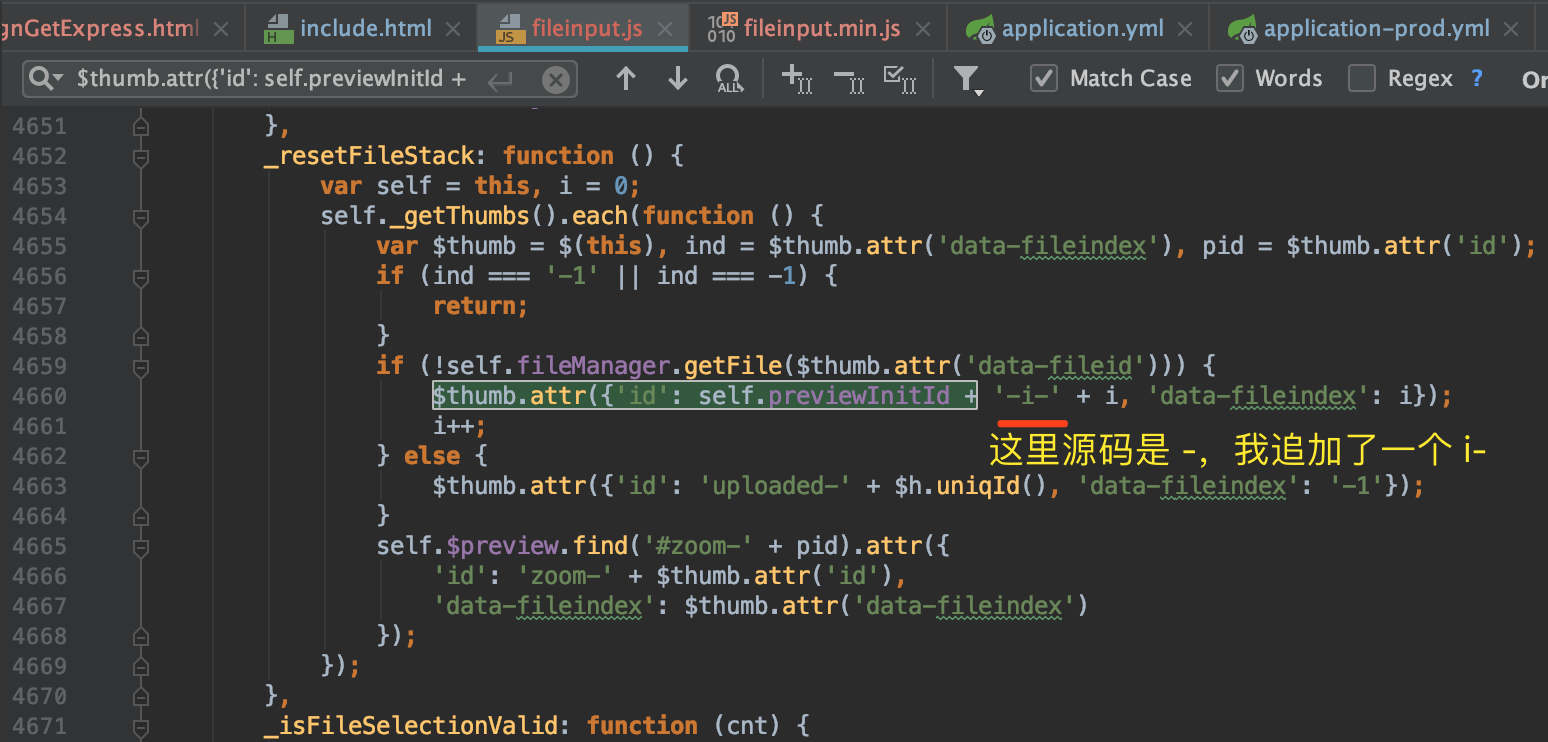Jump to next search match
Viewport: 1548px width, 742px height.
pos(677,78)
